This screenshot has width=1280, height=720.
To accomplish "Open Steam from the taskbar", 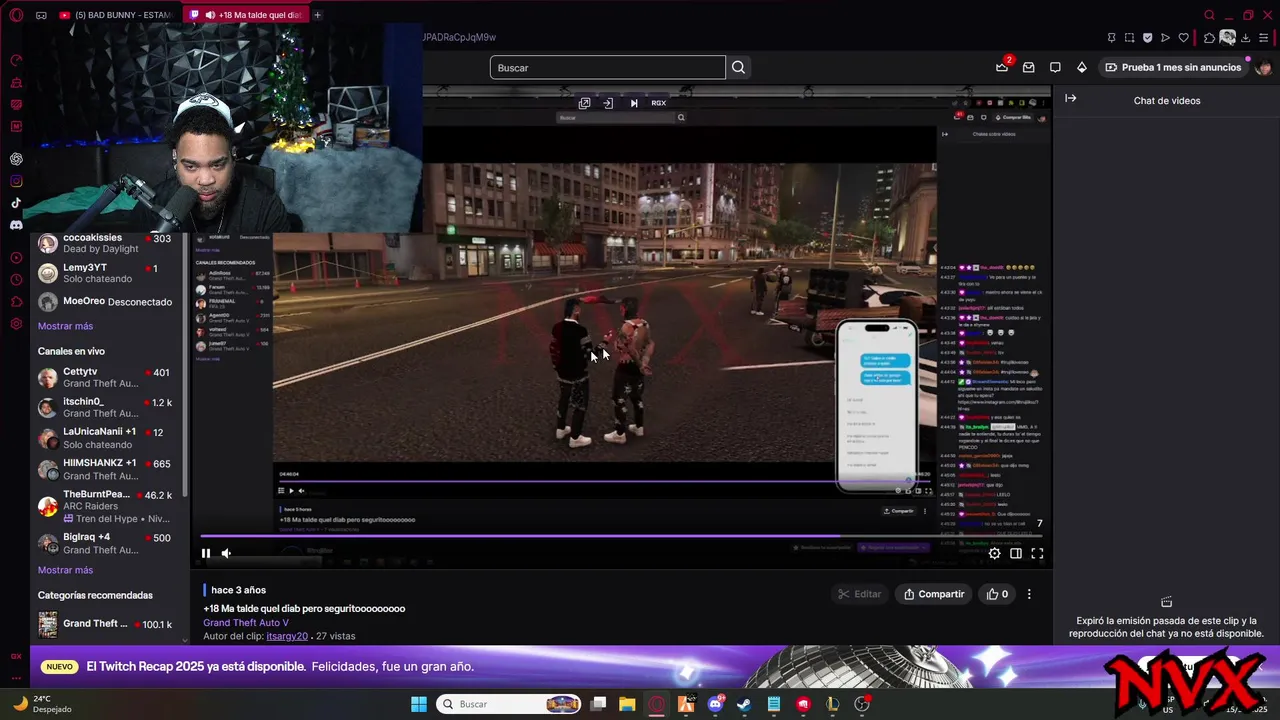I will [x=744, y=704].
